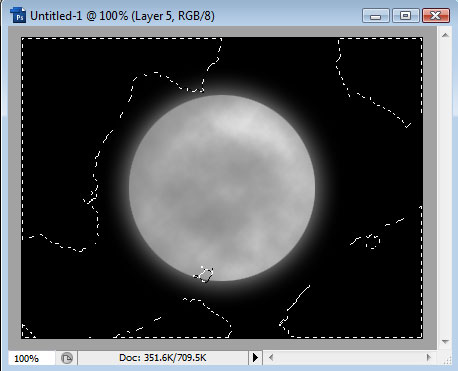Click the status bar preview icon next to zoom
The height and width of the screenshot is (371, 458).
67,358
